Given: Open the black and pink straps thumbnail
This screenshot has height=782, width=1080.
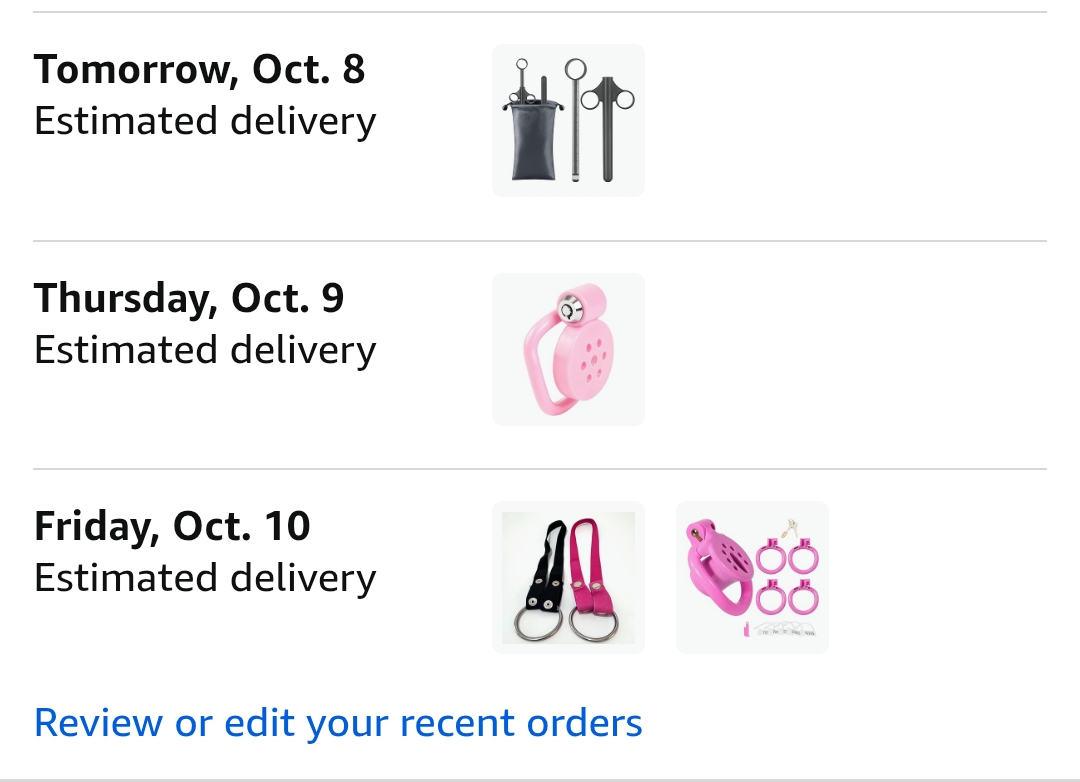Looking at the screenshot, I should click(x=568, y=577).
